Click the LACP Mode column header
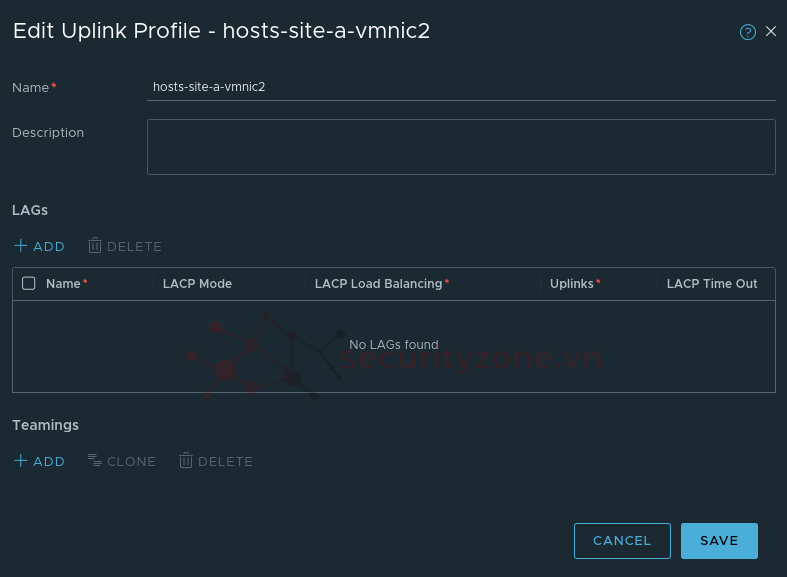The image size is (787, 577). [x=197, y=284]
